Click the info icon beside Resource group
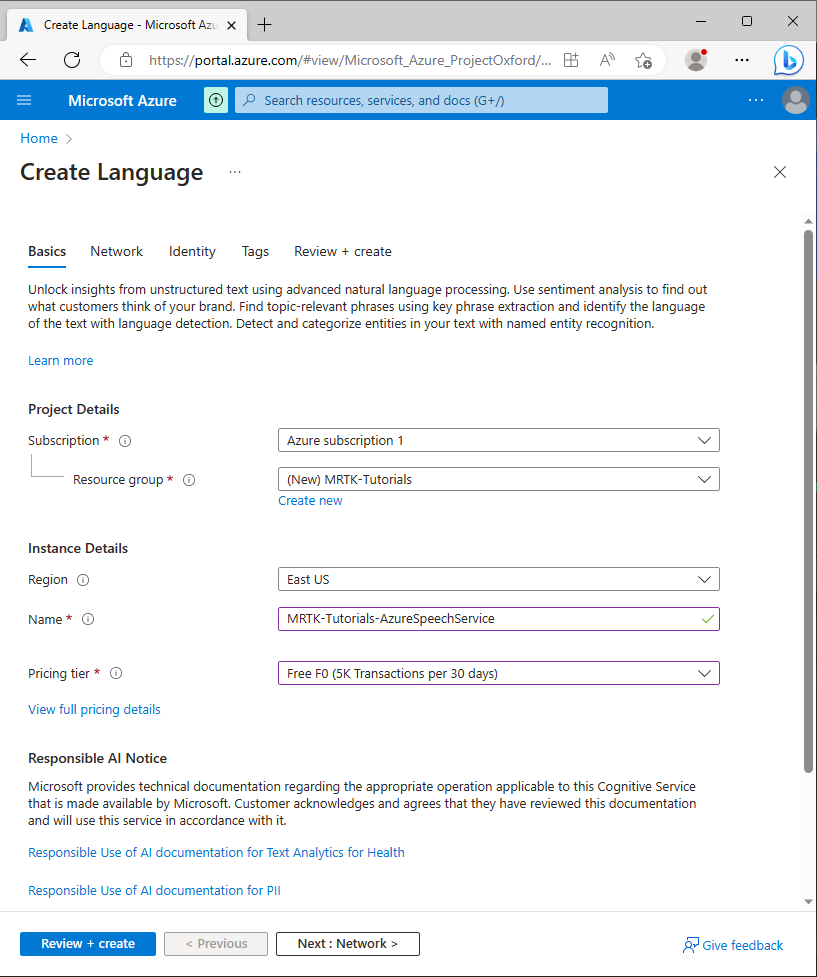 (188, 479)
